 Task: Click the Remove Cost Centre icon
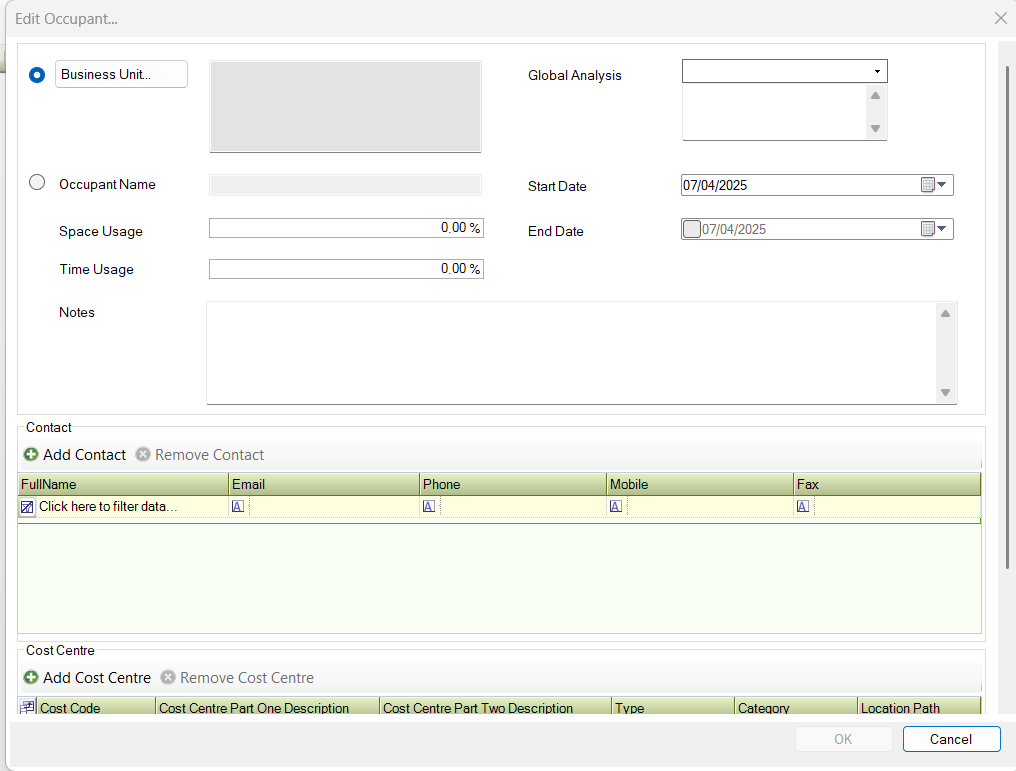166,677
